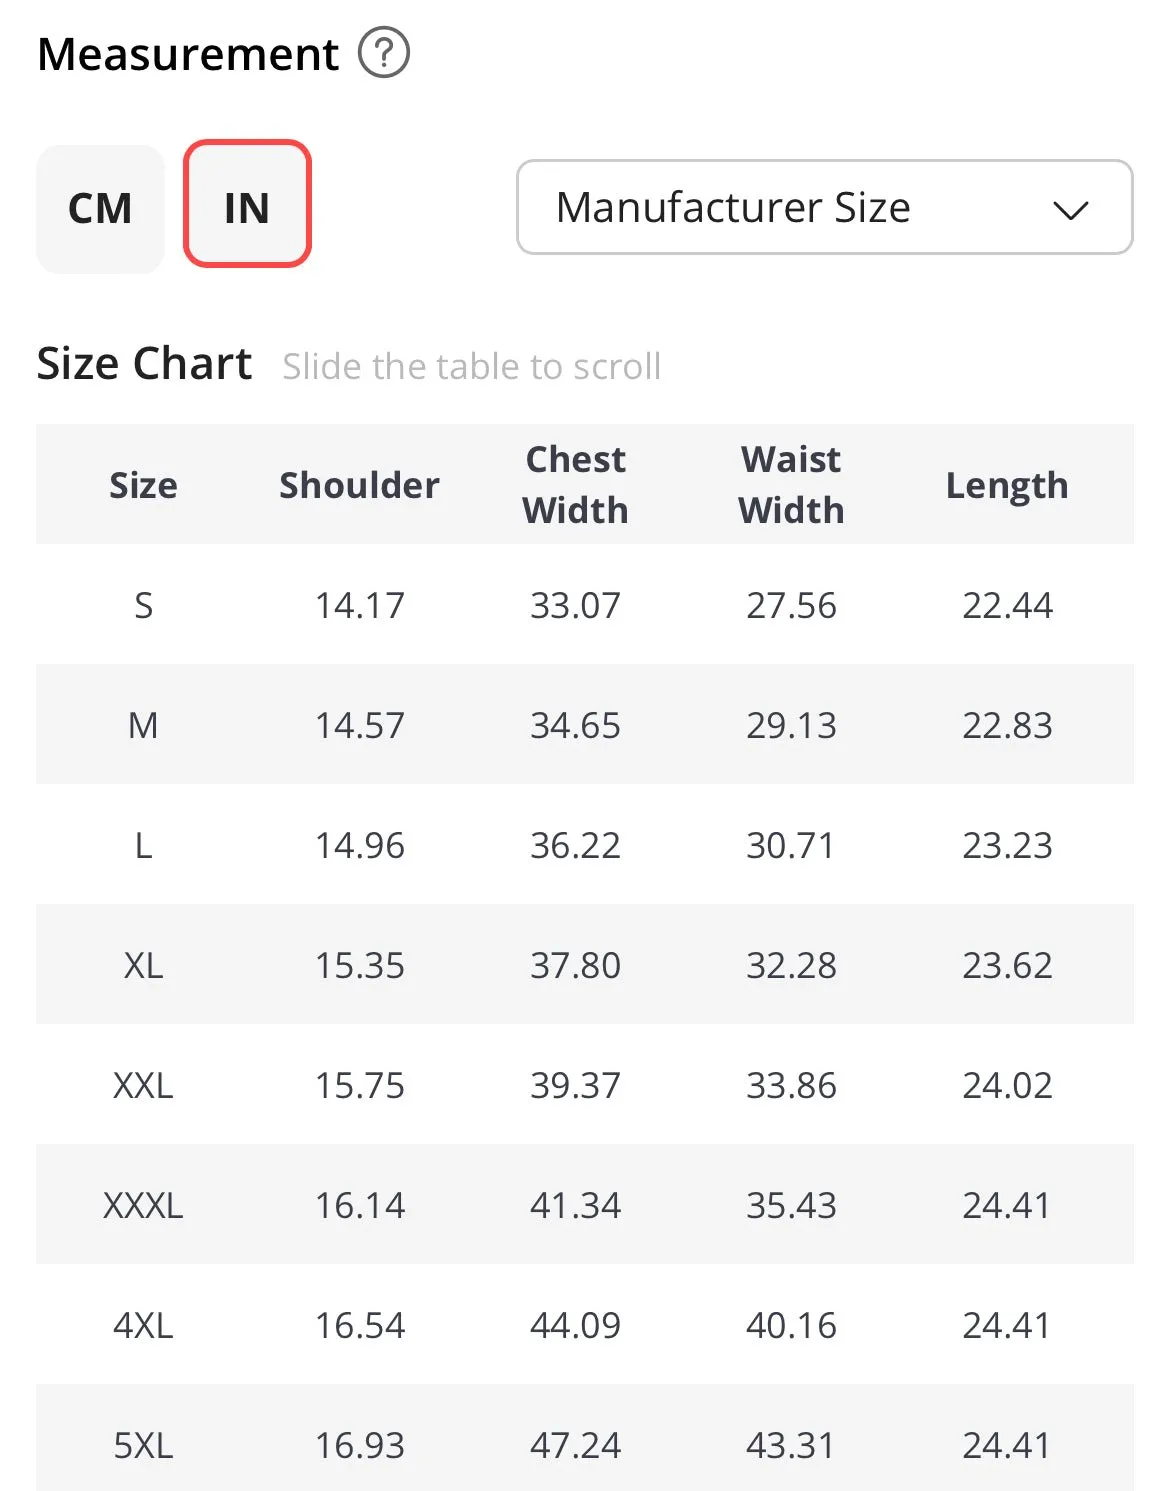Open the Measurement help question mark icon
The width and height of the screenshot is (1170, 1491).
click(384, 53)
